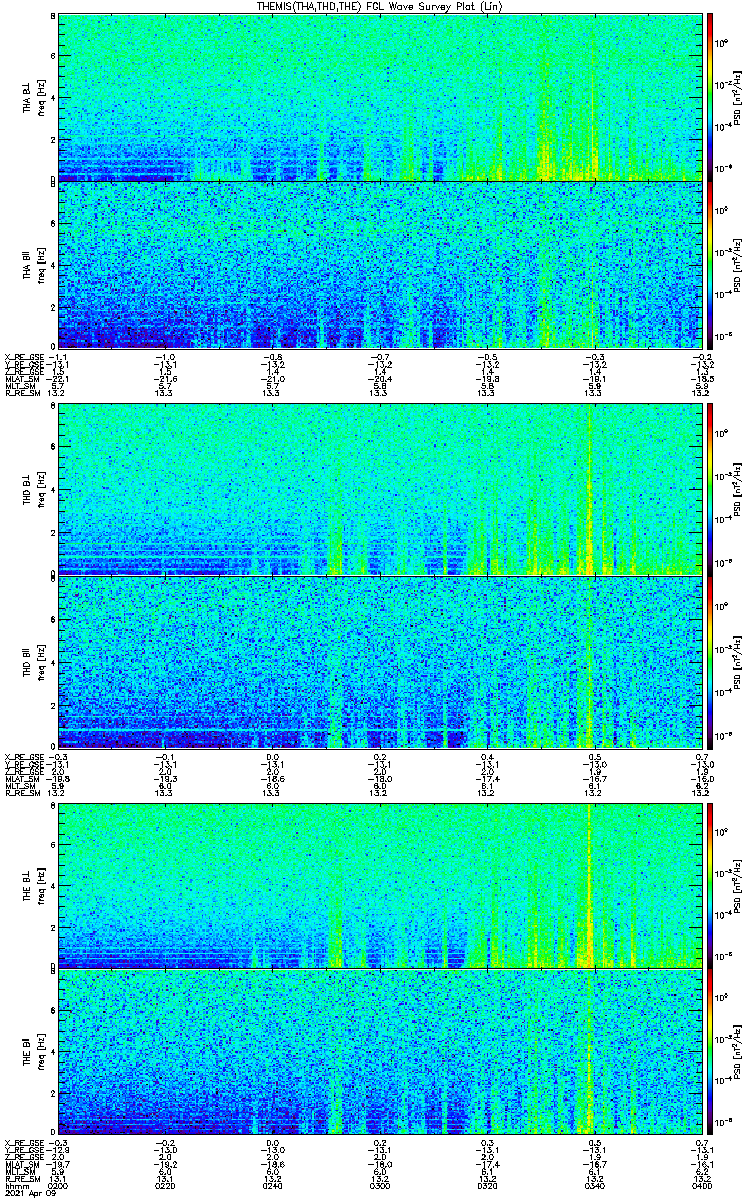The image size is (750, 1200).
Task: Click the THD B-perpendicular freq [Hz] axis label
Action: pos(40,489)
